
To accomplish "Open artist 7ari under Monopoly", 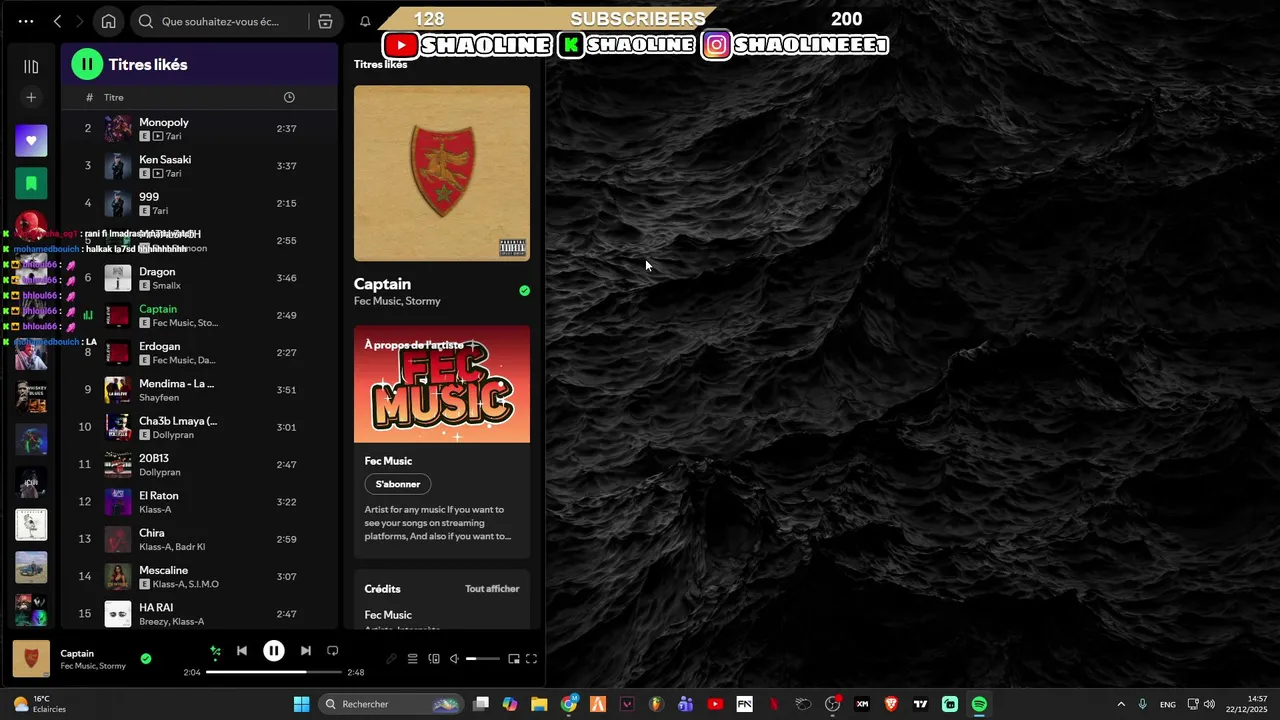I will [x=174, y=136].
